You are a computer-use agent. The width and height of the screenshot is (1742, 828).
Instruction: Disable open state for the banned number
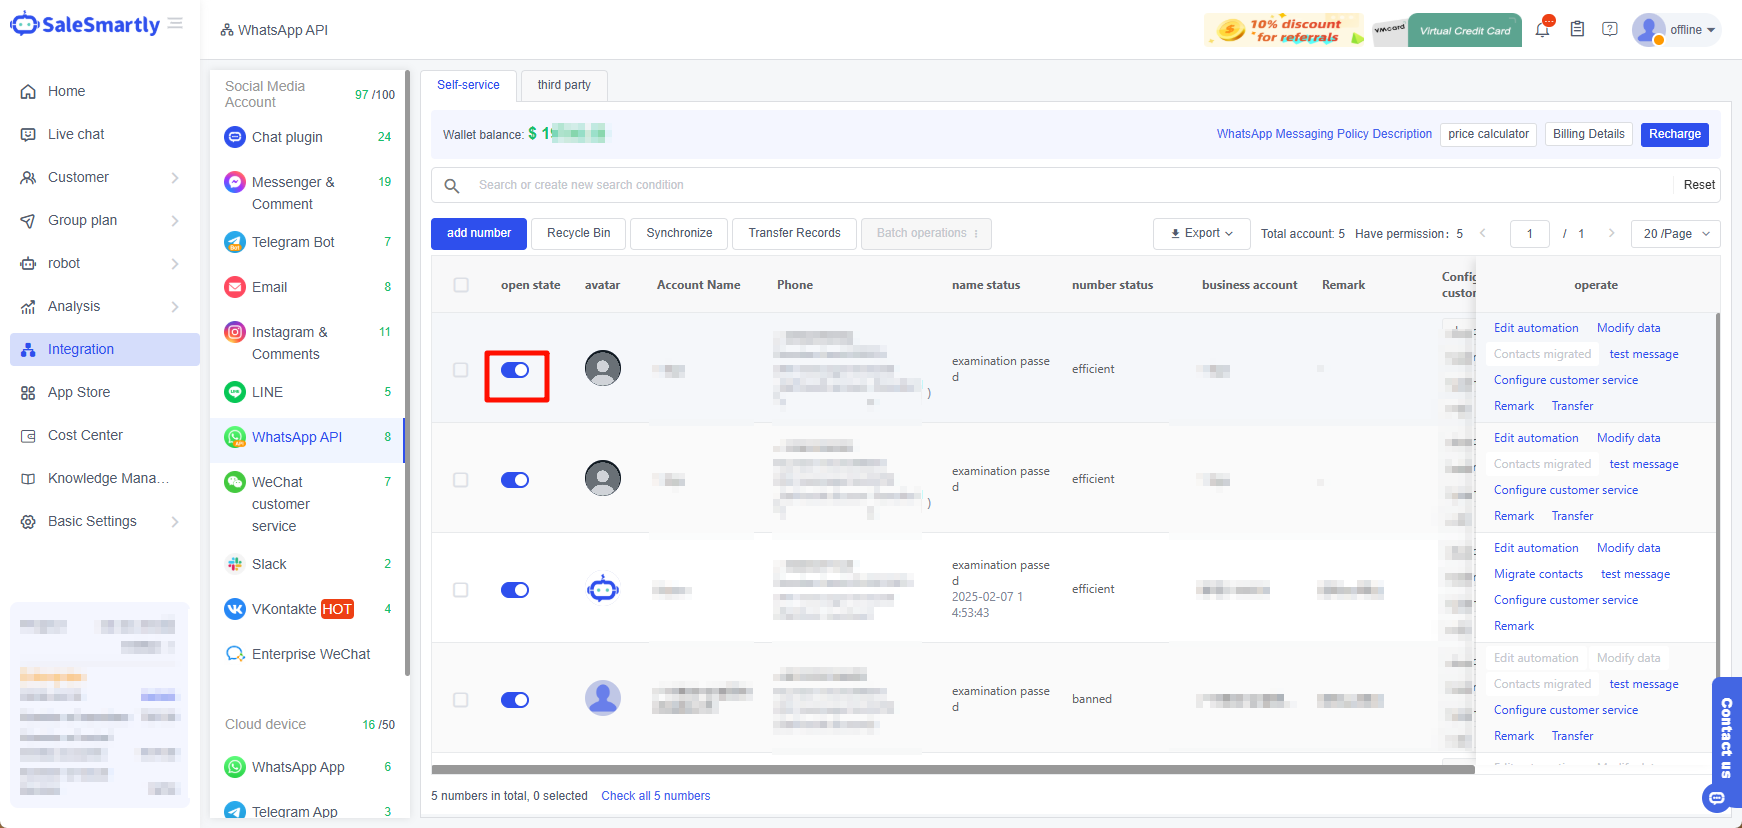pos(515,700)
